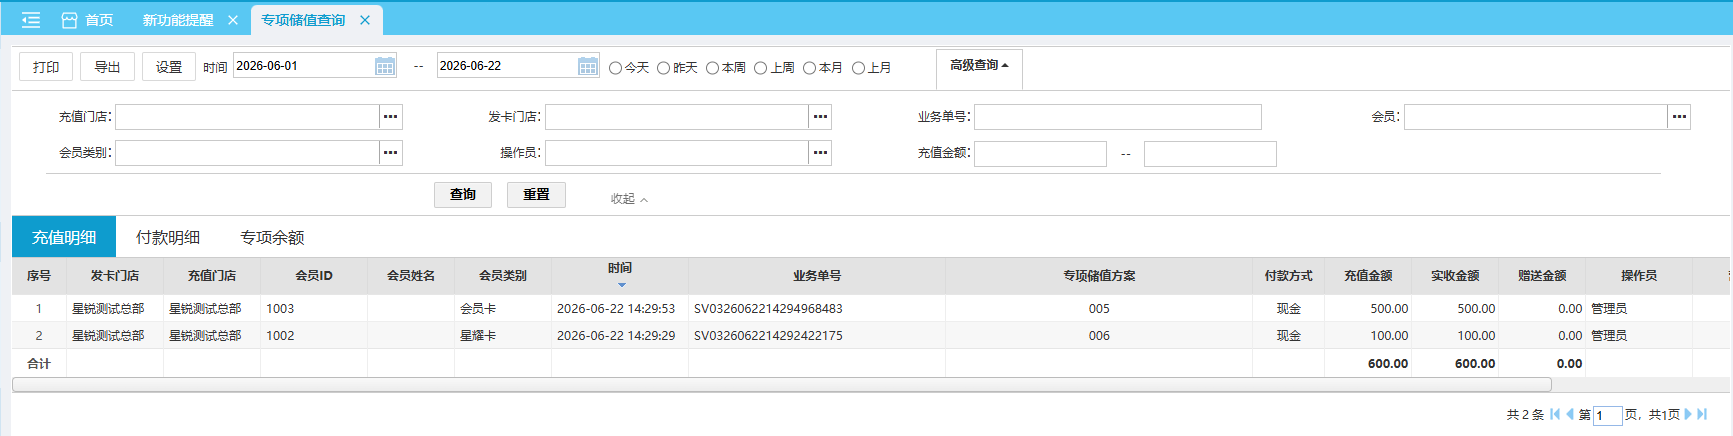
Task: Open the start date calendar picker
Action: point(385,66)
